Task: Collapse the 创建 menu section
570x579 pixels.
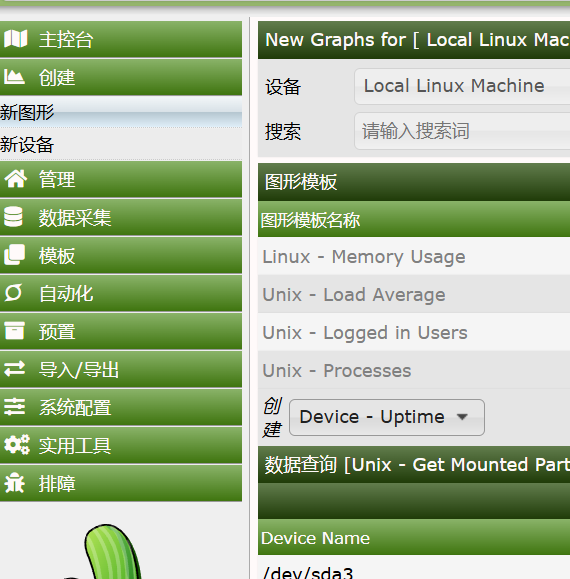Action: coord(121,77)
